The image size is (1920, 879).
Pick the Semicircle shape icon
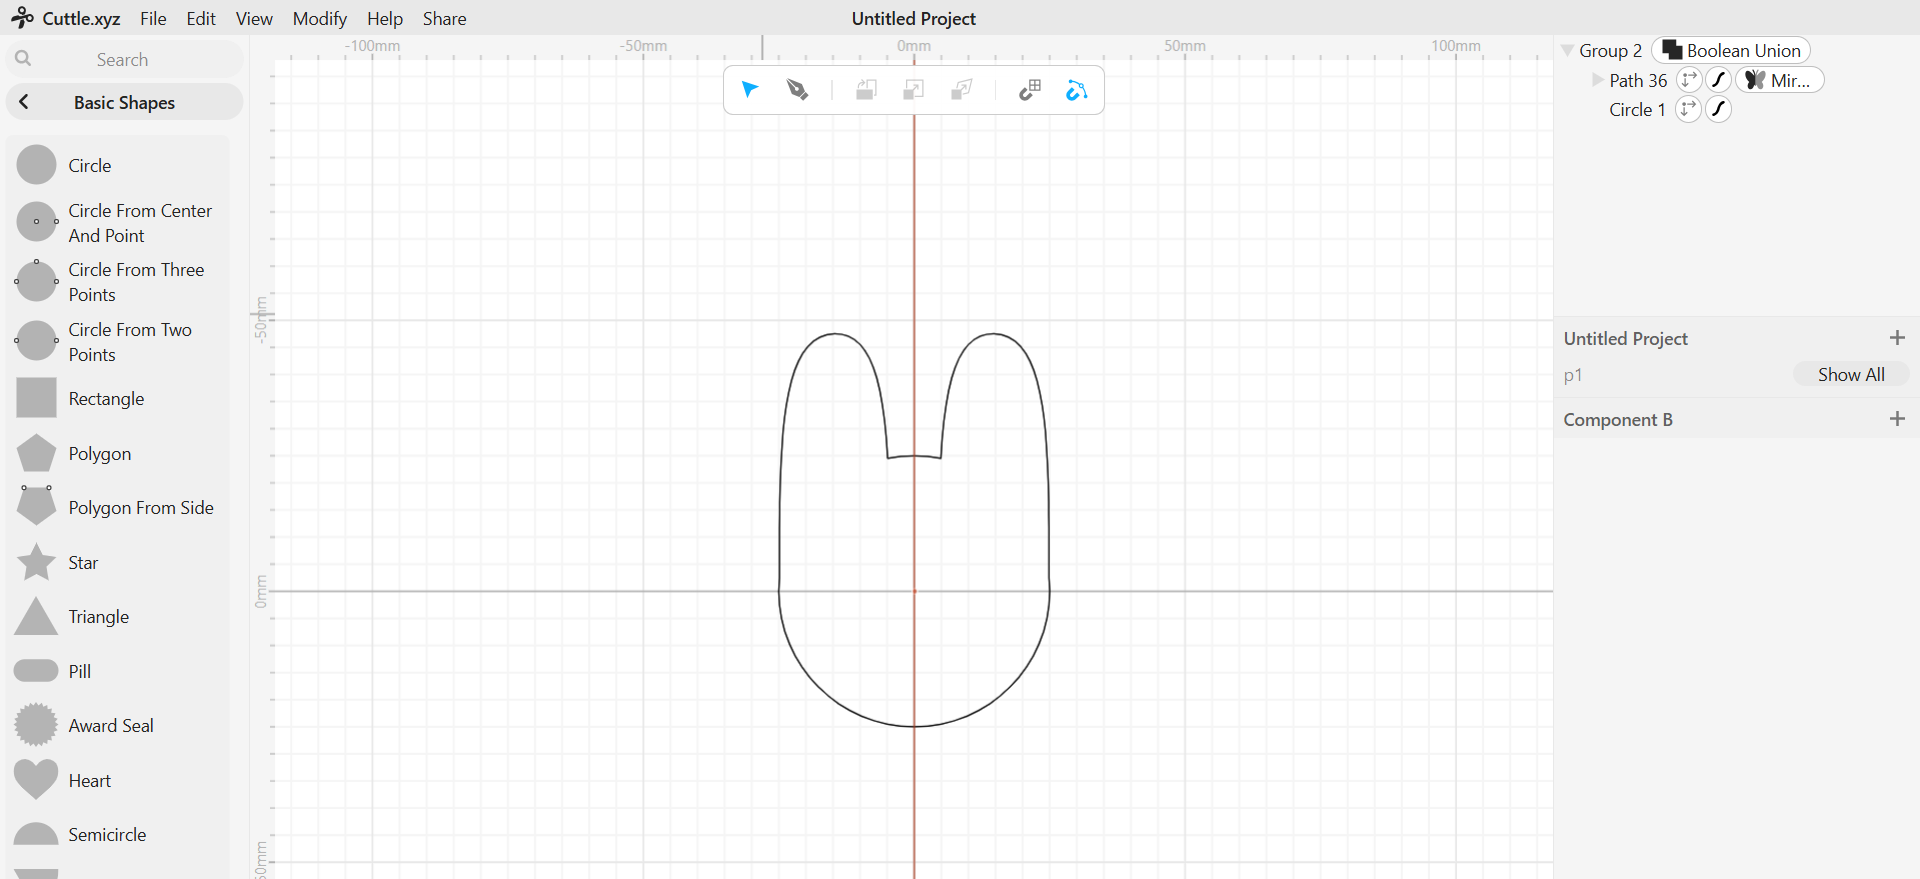coord(37,834)
